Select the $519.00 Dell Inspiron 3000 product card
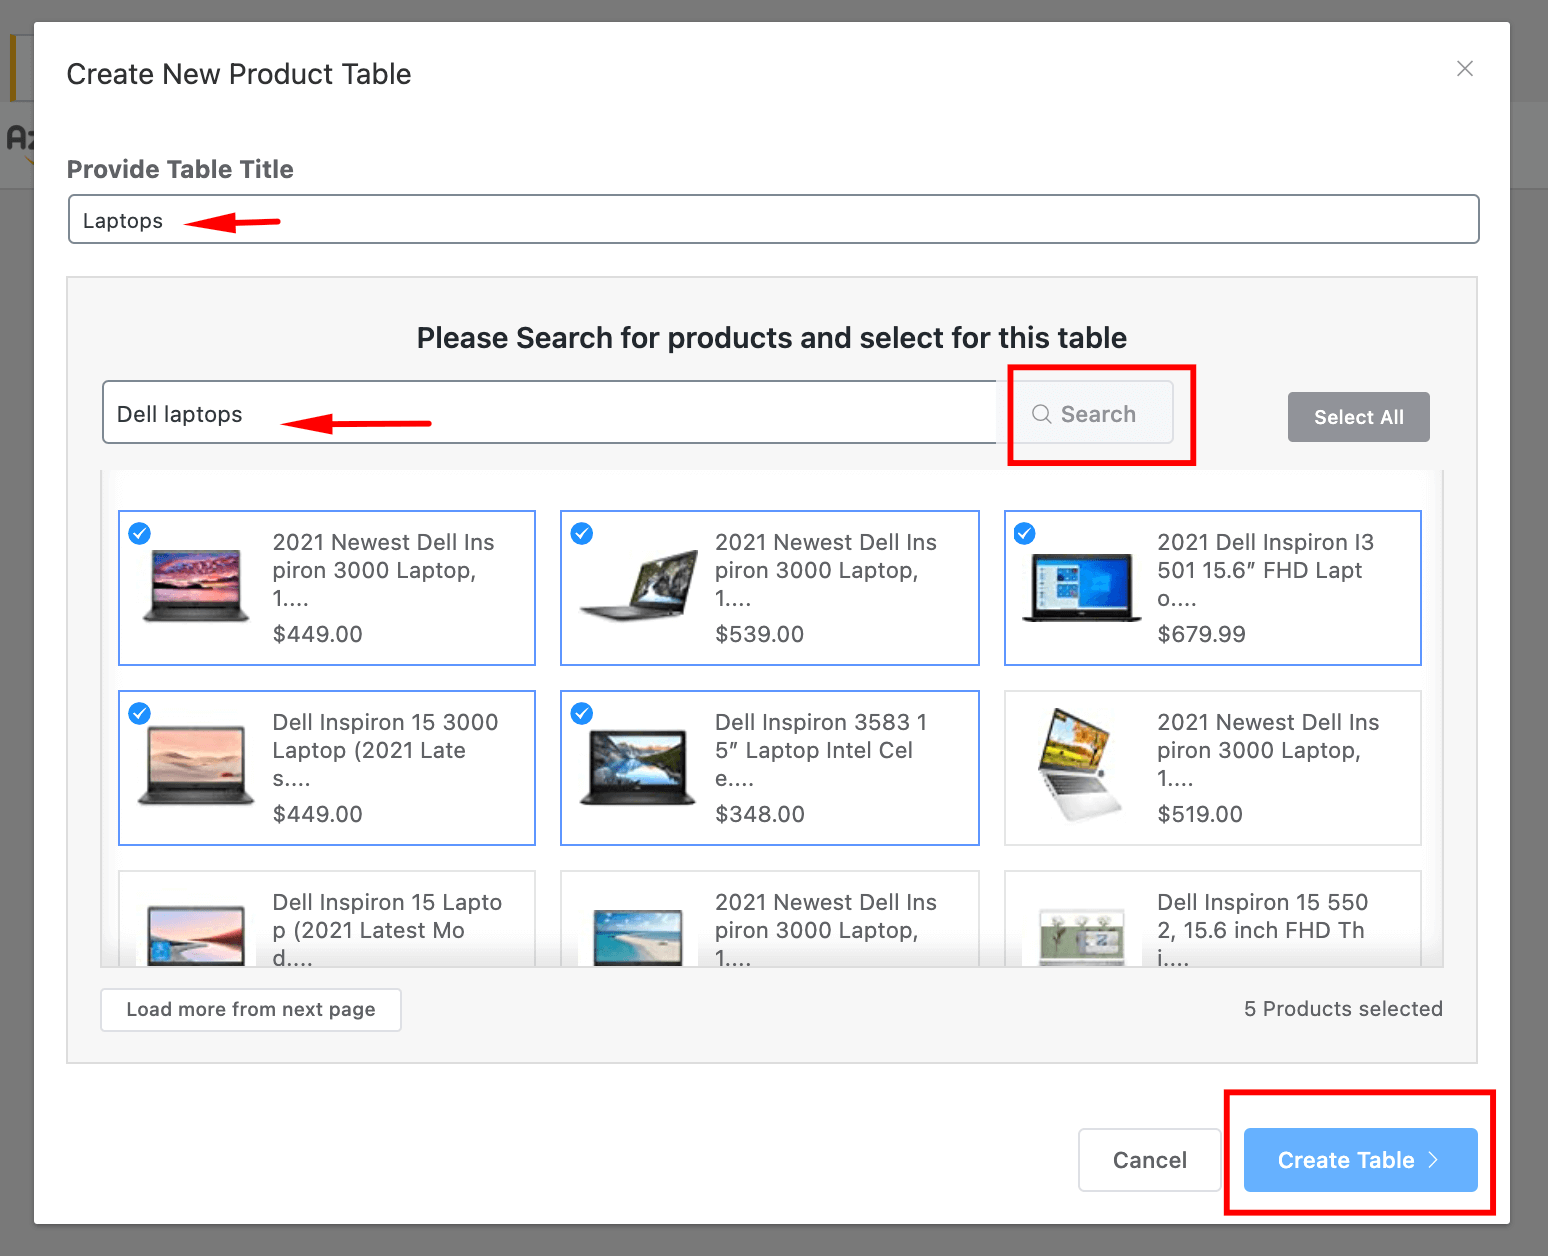Viewport: 1548px width, 1256px height. (1212, 768)
